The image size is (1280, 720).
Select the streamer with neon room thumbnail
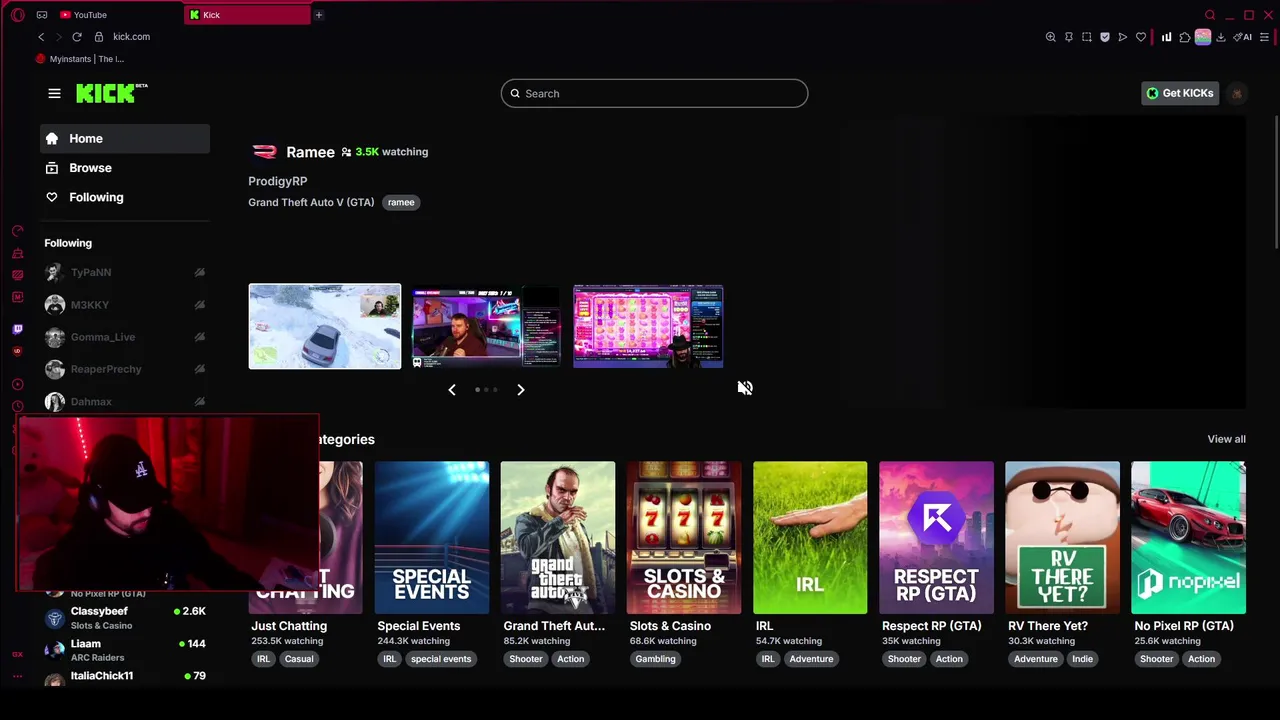point(486,327)
